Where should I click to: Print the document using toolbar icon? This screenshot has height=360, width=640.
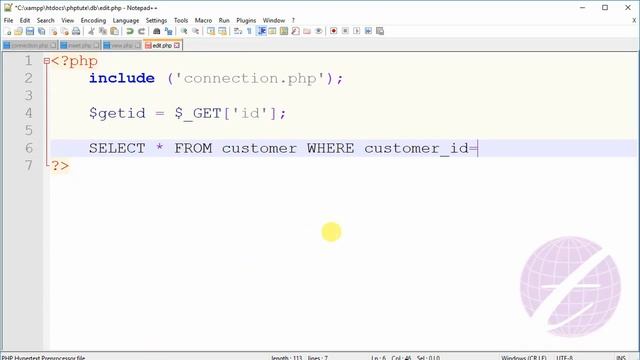coord(76,31)
